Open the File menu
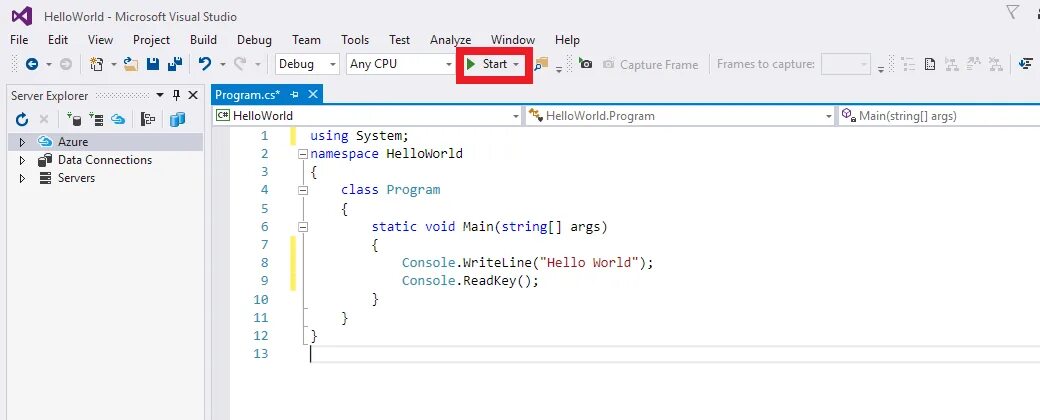The width and height of the screenshot is (1040, 420). click(x=19, y=40)
